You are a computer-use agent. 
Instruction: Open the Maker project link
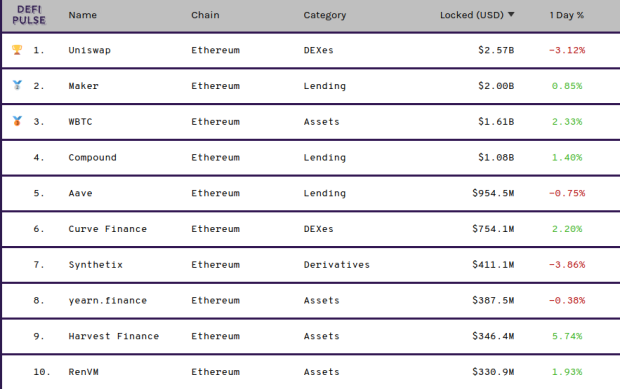click(83, 86)
